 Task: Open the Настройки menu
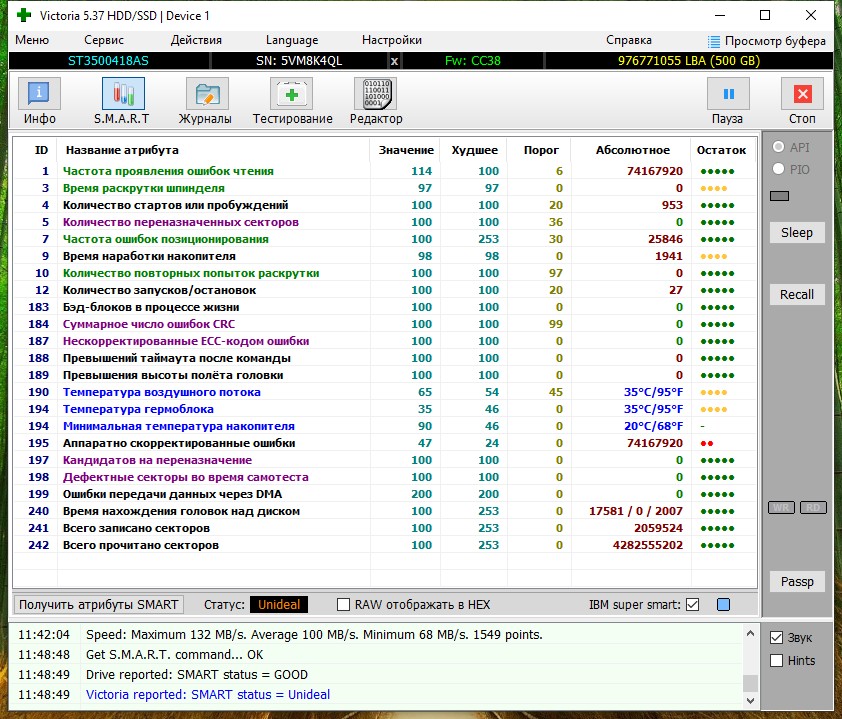(391, 40)
